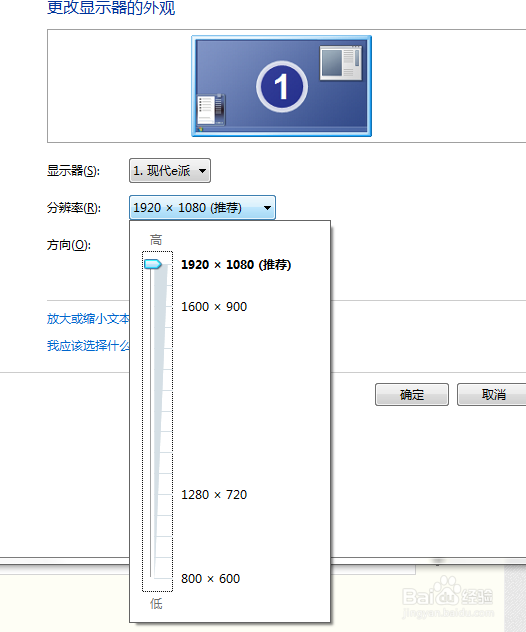The height and width of the screenshot is (632, 526).
Task: Open the 我应该选择什么 help link
Action: 88,345
